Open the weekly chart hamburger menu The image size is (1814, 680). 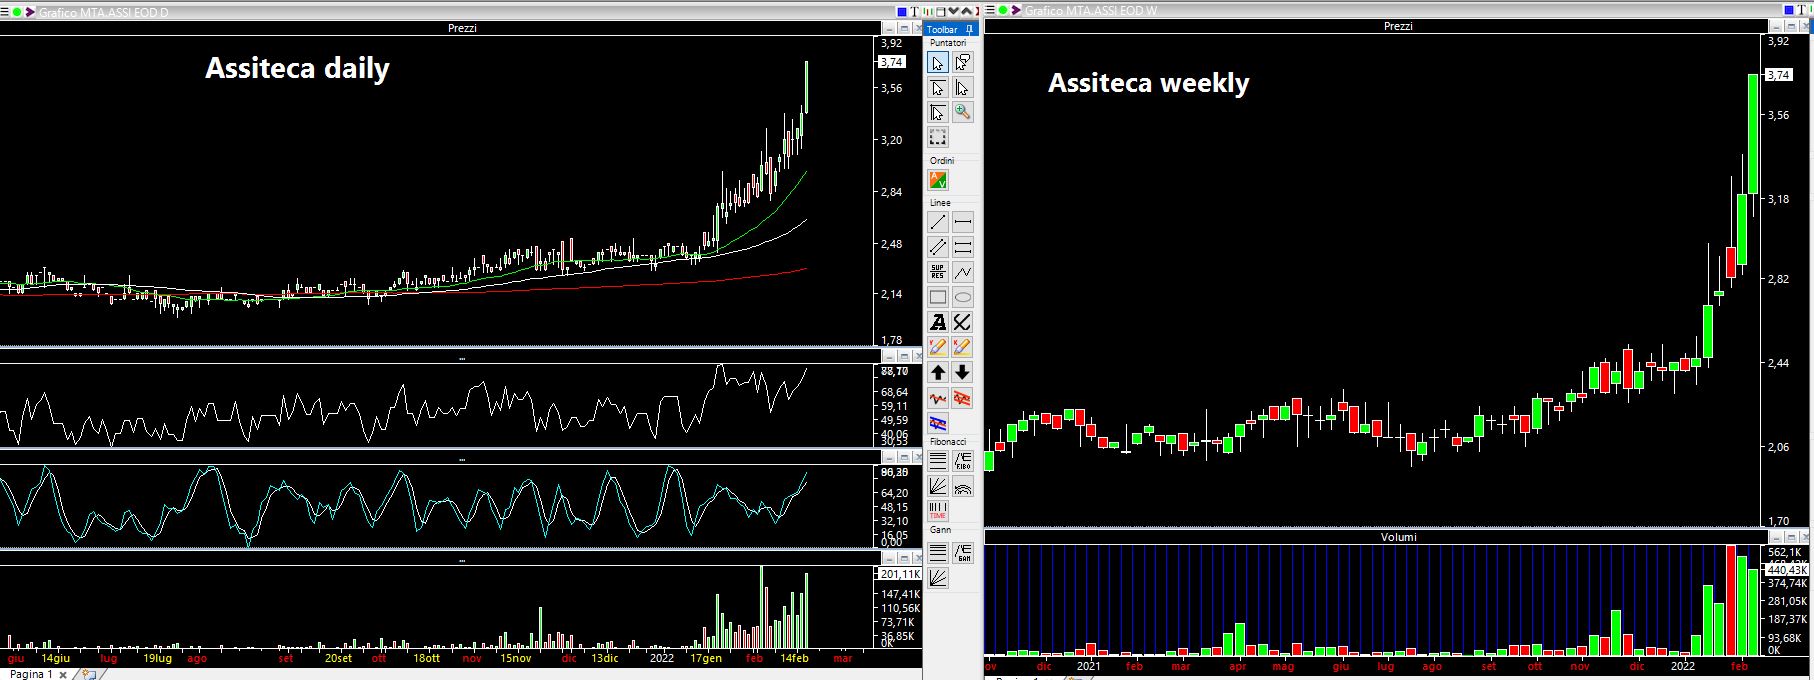[990, 10]
